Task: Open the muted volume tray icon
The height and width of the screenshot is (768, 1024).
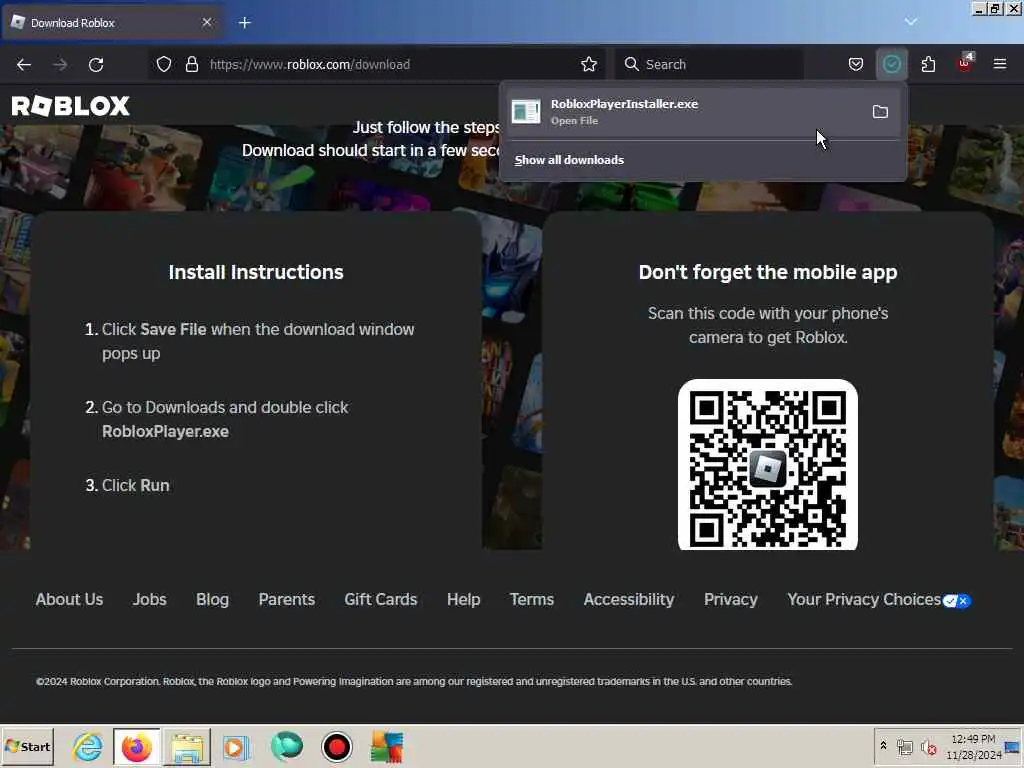Action: [x=928, y=746]
